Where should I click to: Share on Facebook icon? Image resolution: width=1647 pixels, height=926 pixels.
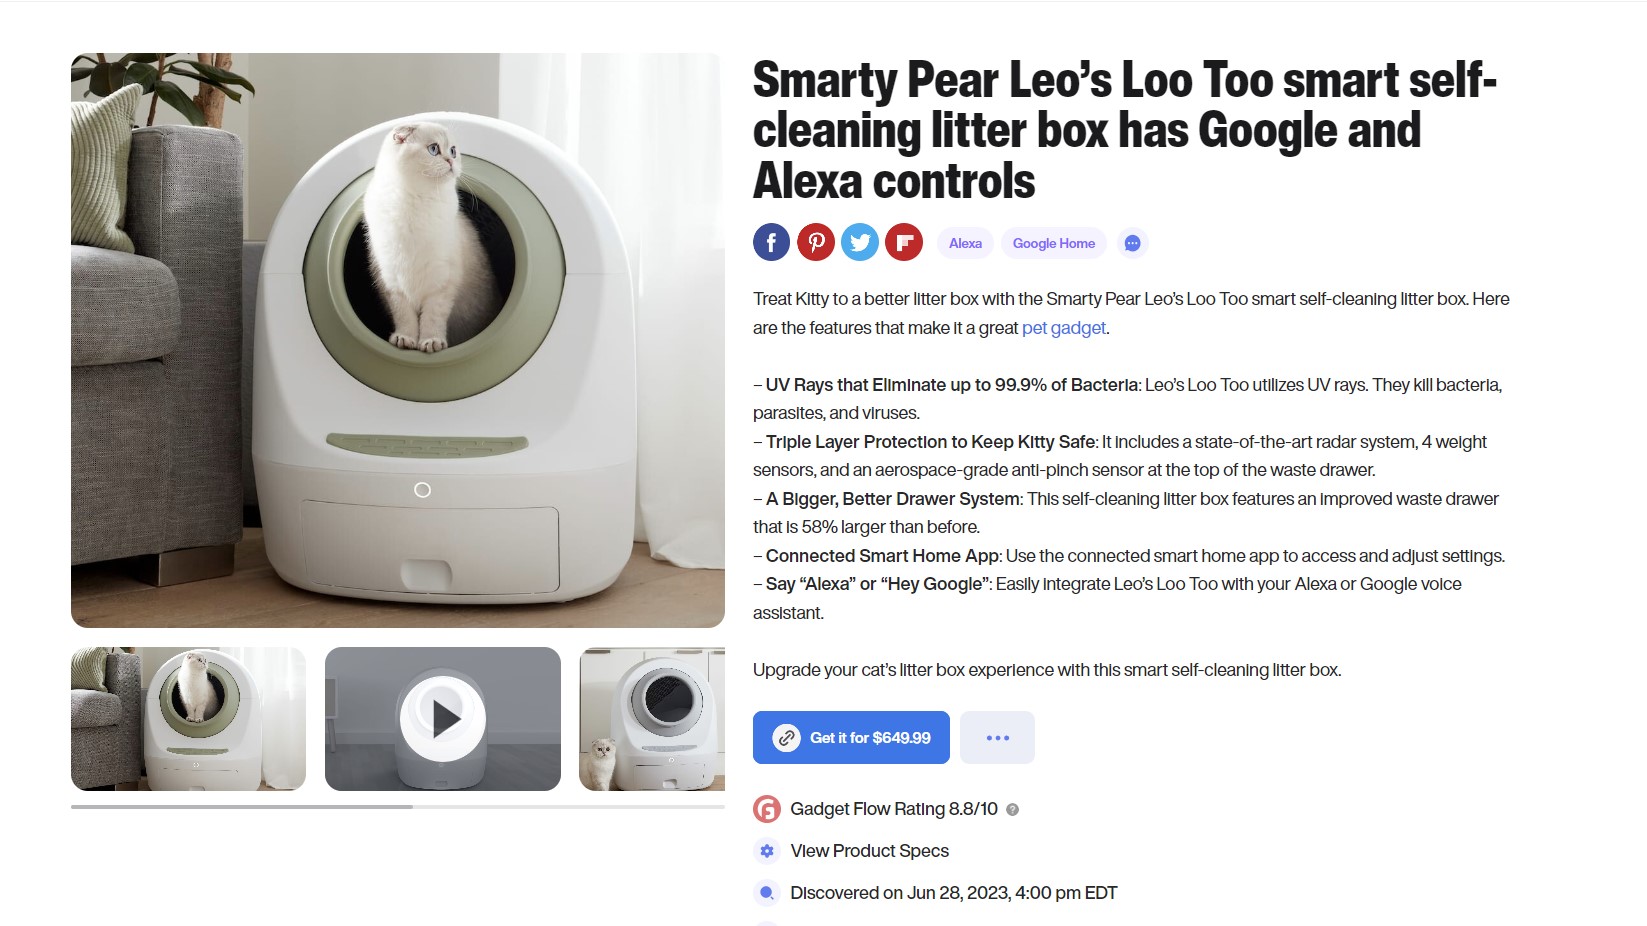771,242
